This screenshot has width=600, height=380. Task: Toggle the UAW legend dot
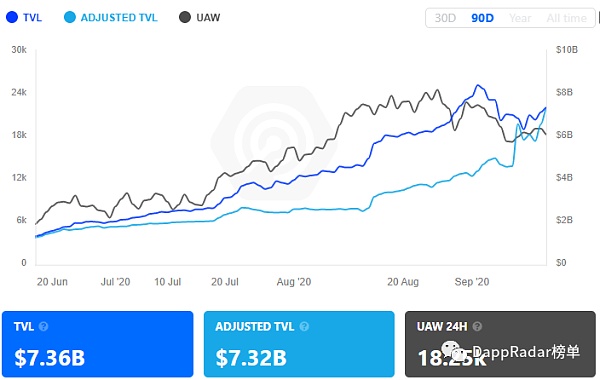click(185, 17)
